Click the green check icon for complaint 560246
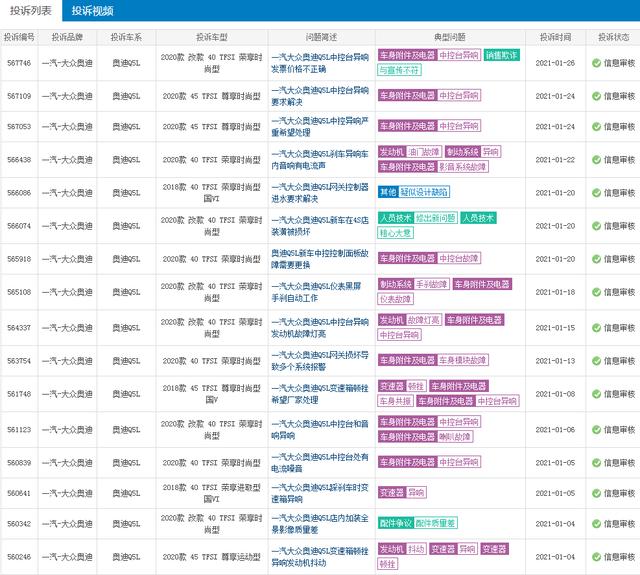 coord(596,557)
